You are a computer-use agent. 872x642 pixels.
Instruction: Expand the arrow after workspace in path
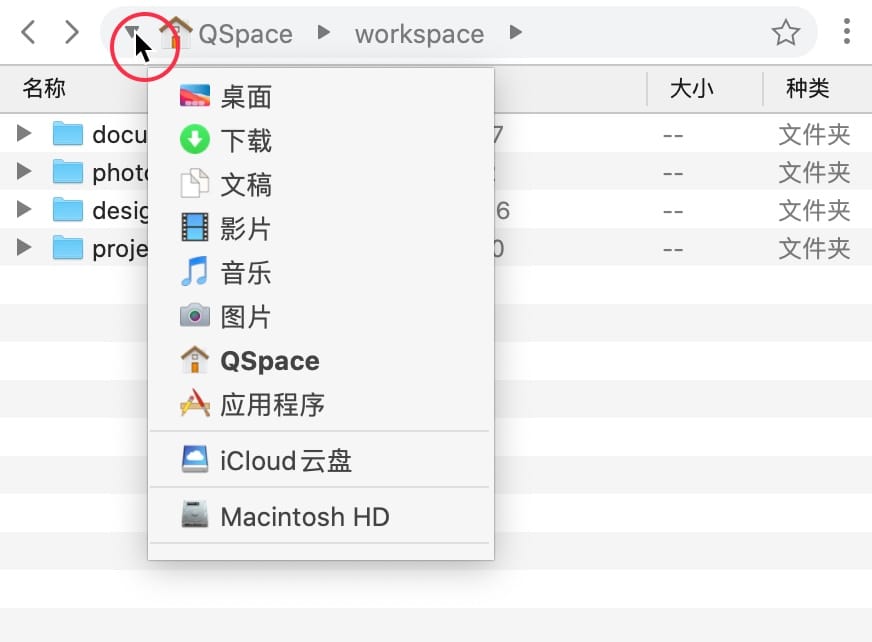point(516,33)
